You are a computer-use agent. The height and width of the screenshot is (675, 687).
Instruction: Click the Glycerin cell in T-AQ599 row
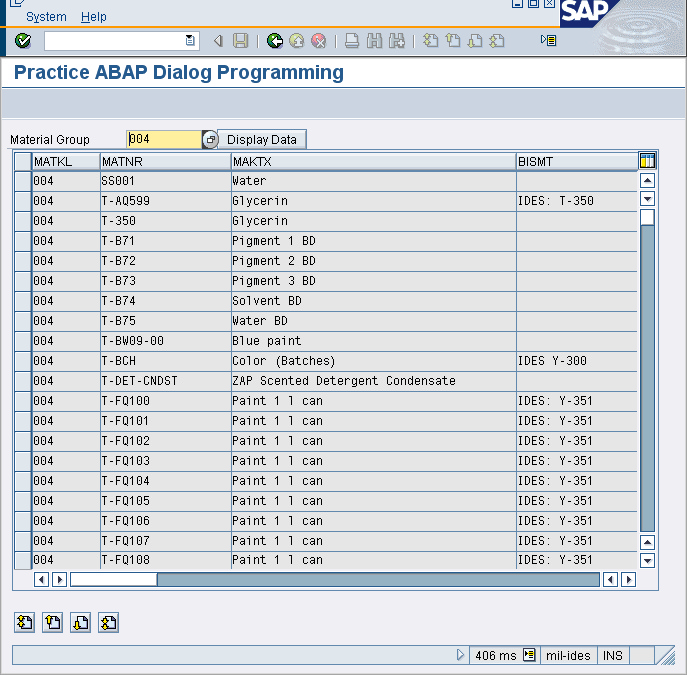373,201
